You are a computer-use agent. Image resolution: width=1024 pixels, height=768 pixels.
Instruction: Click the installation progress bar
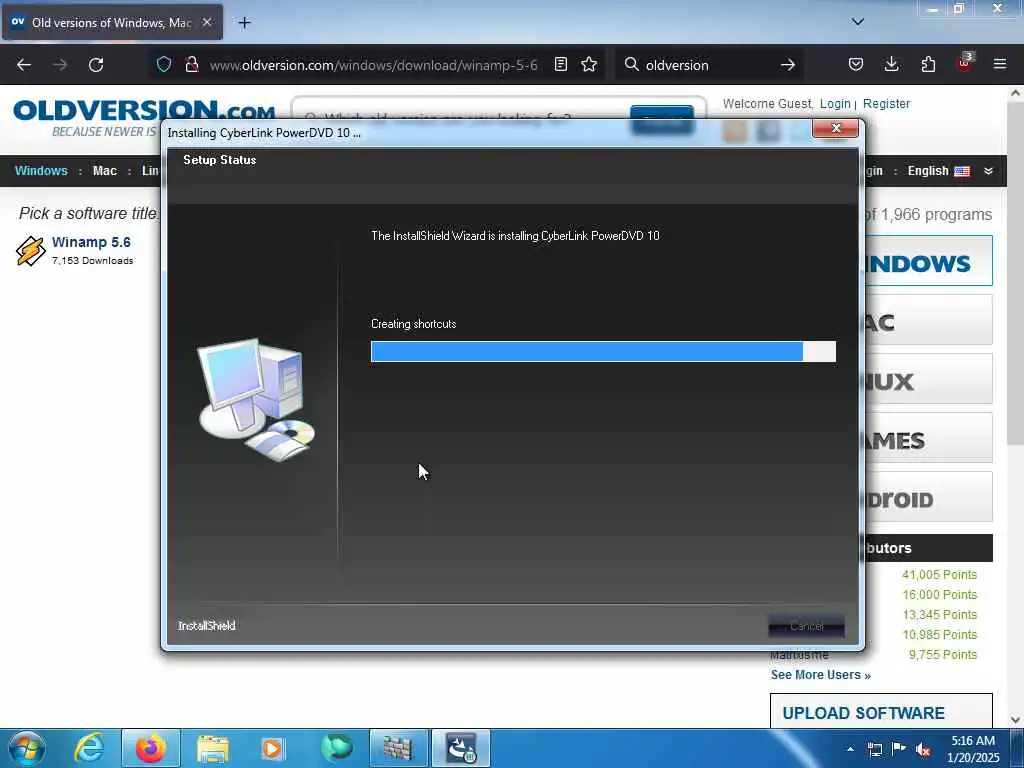(x=603, y=351)
